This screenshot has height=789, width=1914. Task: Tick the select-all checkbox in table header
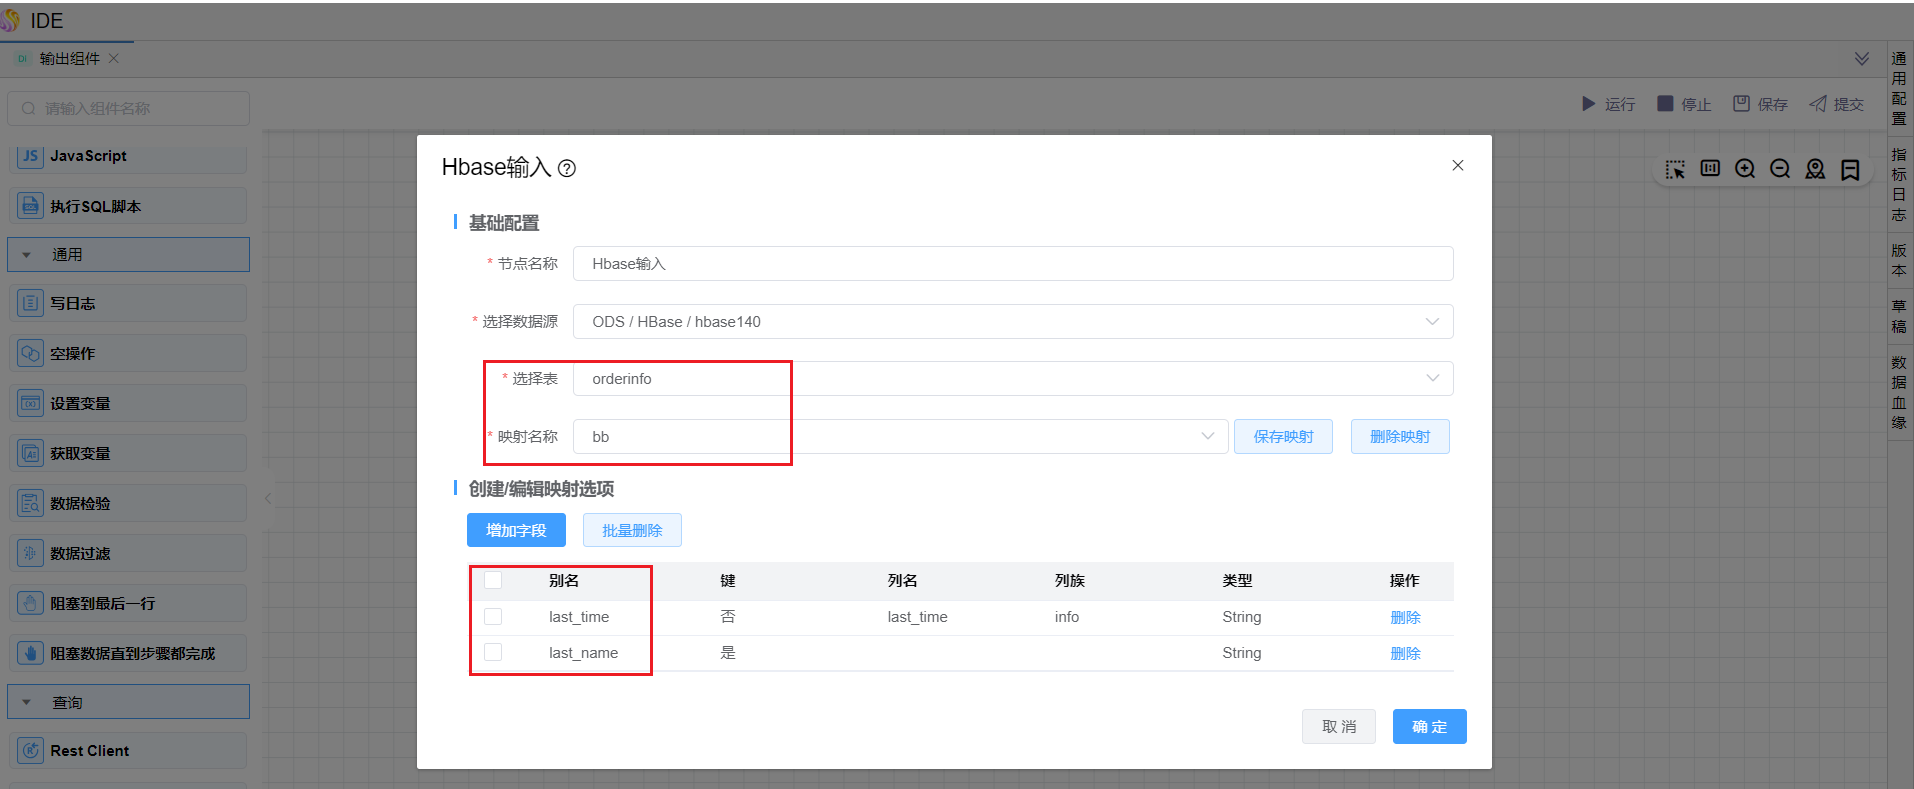tap(493, 580)
